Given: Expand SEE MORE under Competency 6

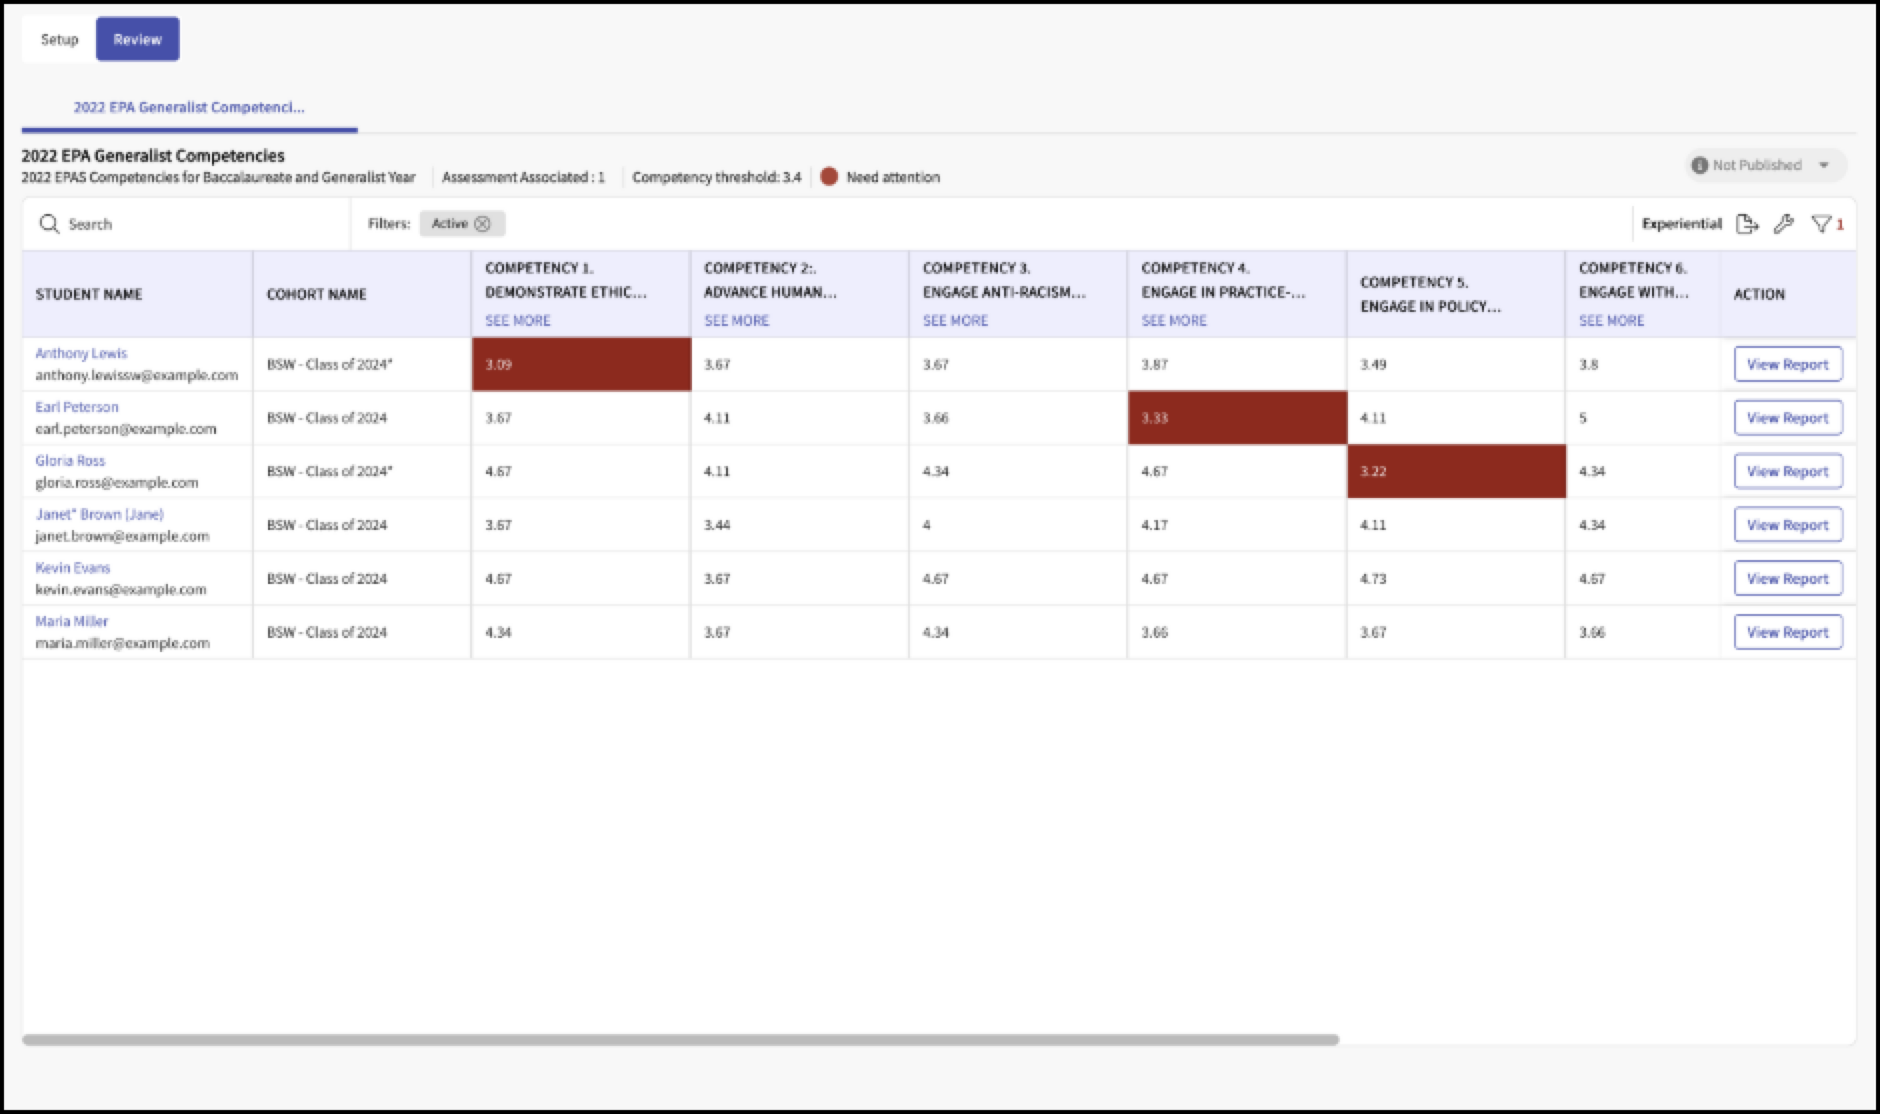Looking at the screenshot, I should [1611, 320].
